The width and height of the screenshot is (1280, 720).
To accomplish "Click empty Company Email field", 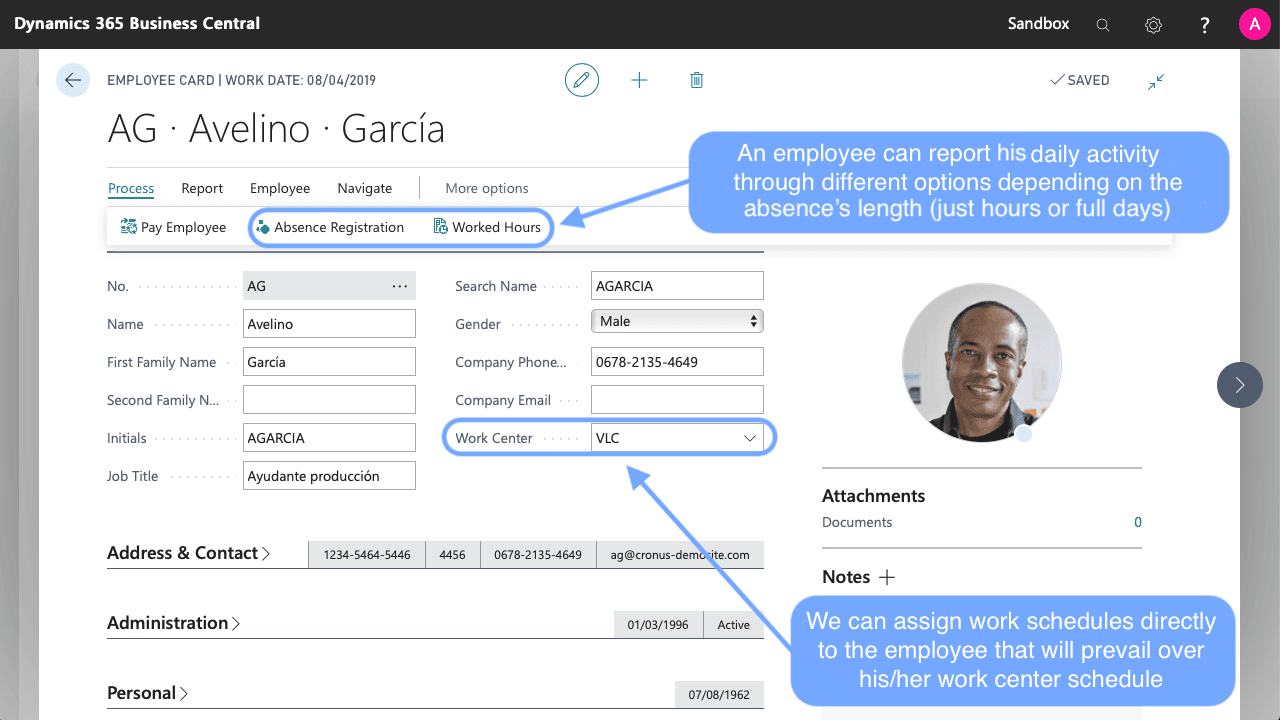I will click(x=677, y=400).
